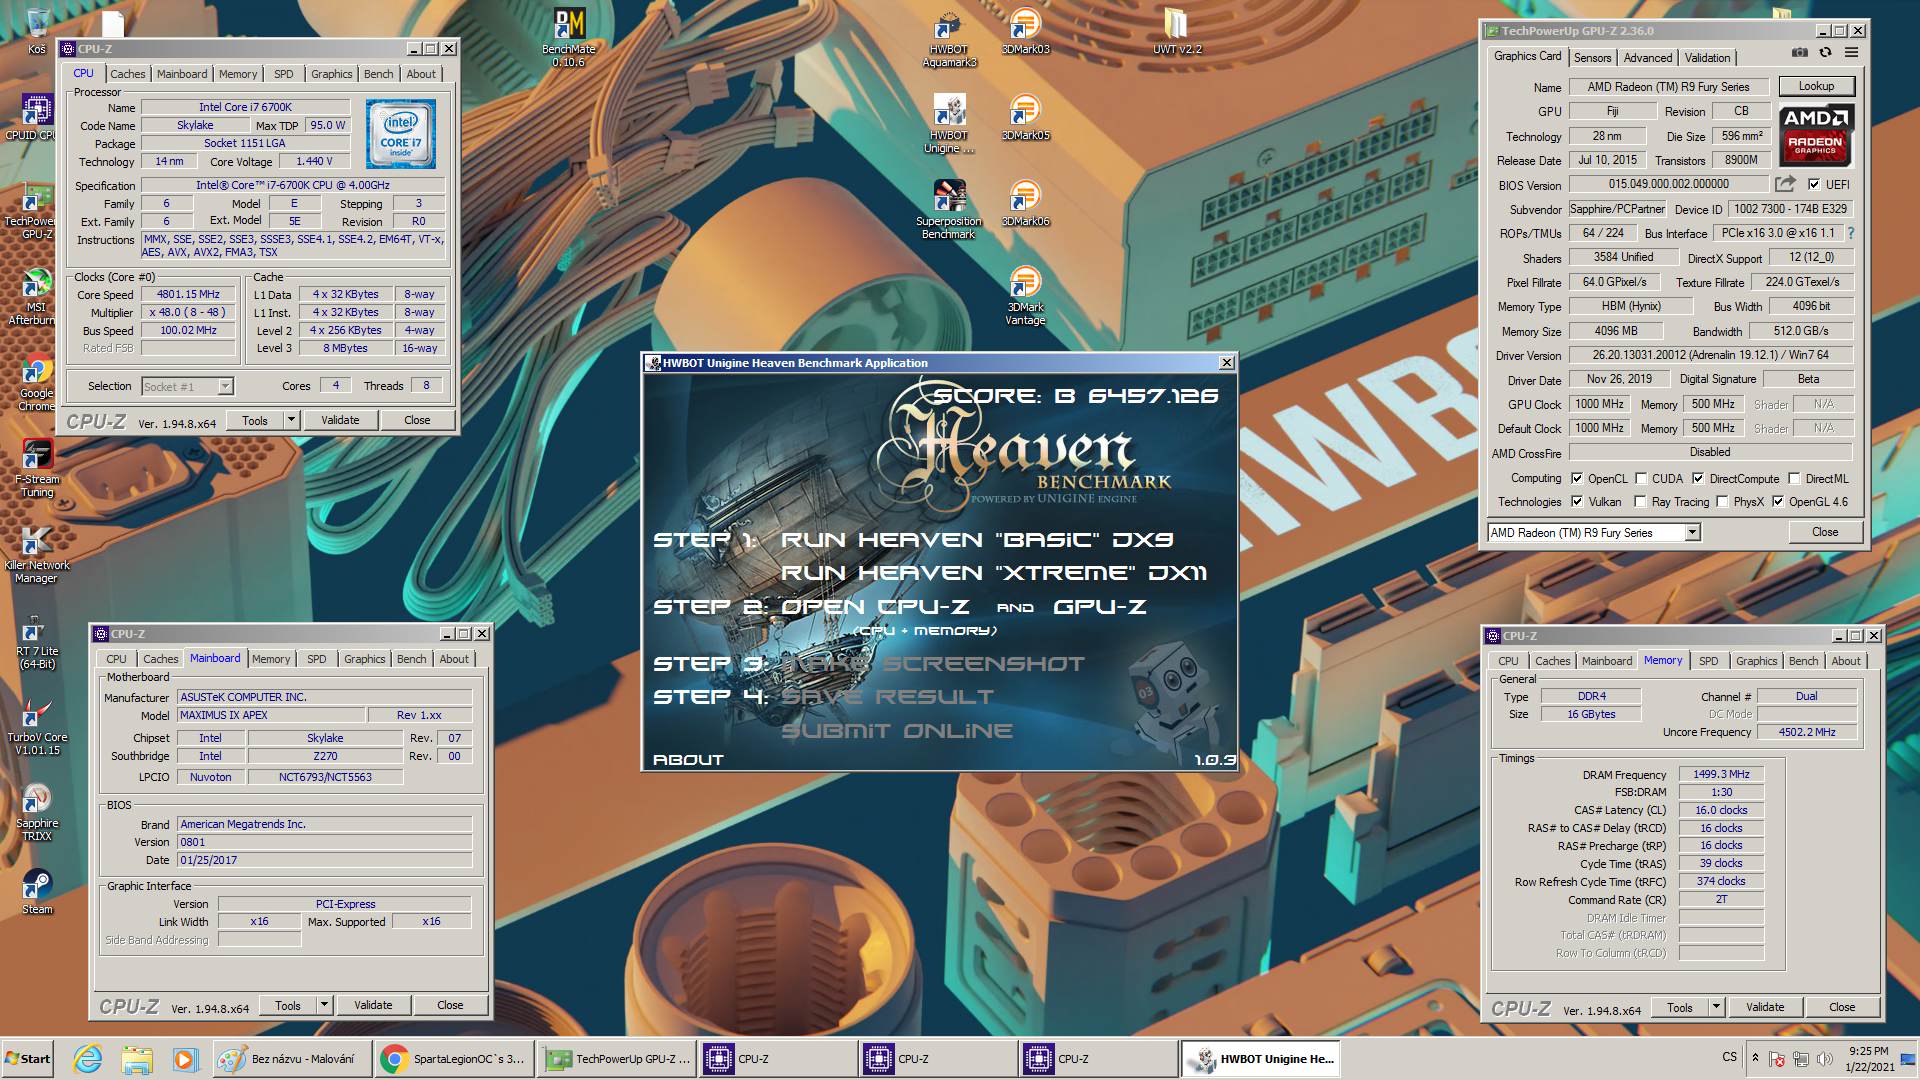Image resolution: width=1920 pixels, height=1080 pixels.
Task: Open SPD tab in Mainboard CPU-Z window
Action: point(316,659)
